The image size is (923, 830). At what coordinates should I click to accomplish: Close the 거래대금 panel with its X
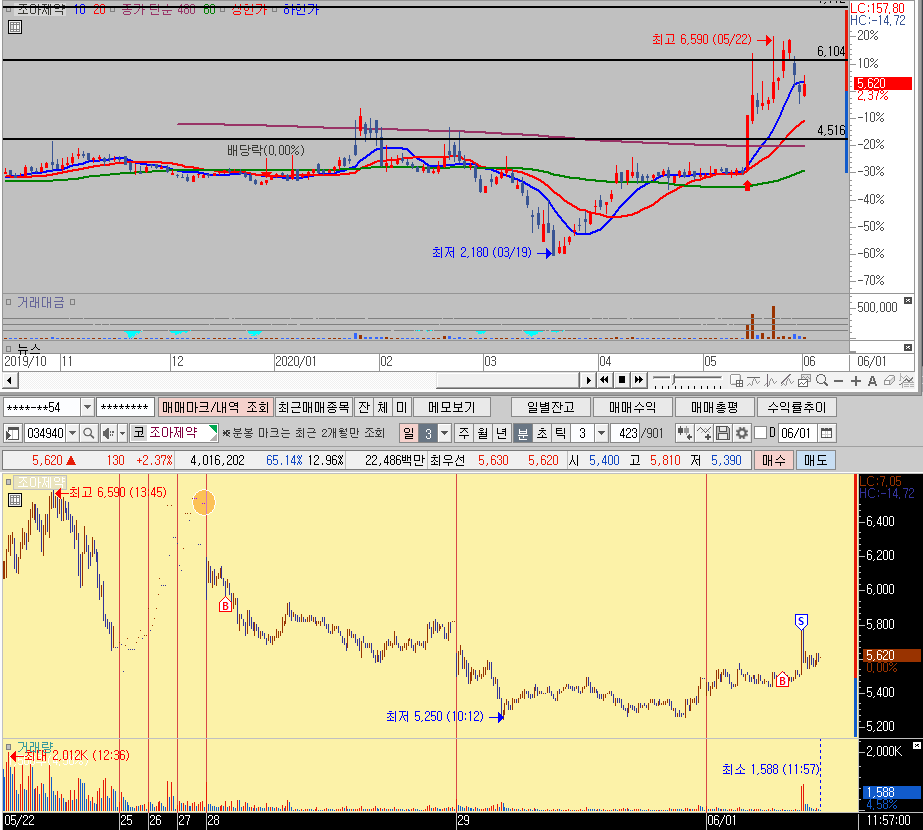(908, 300)
